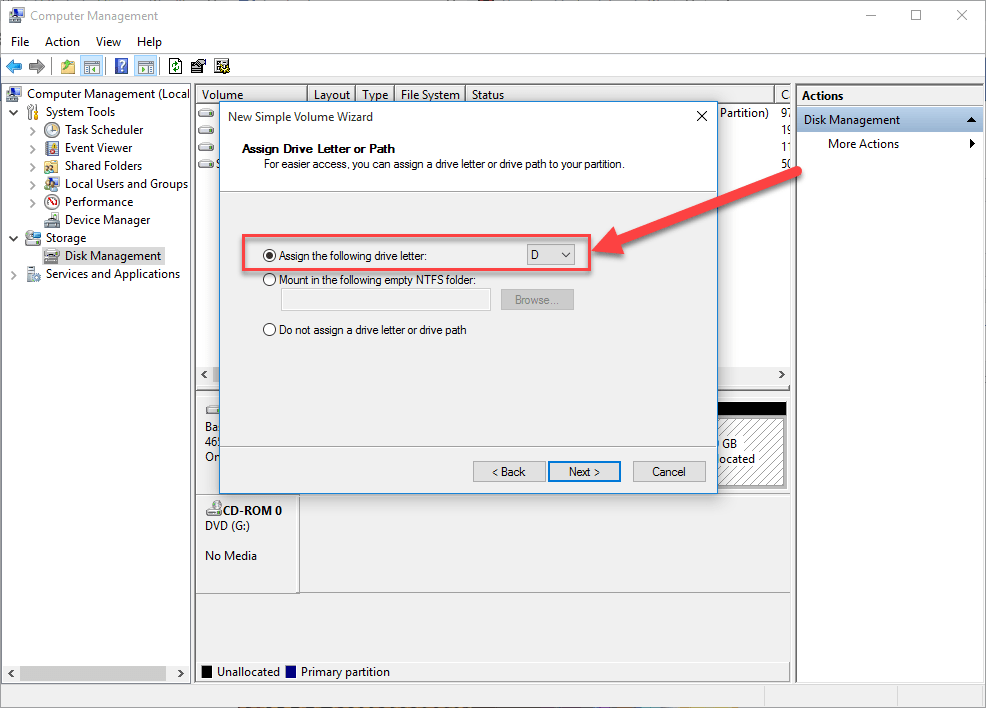Viewport: 986px width, 708px height.
Task: Click the blue Back arrow in toolbar
Action: [14, 67]
